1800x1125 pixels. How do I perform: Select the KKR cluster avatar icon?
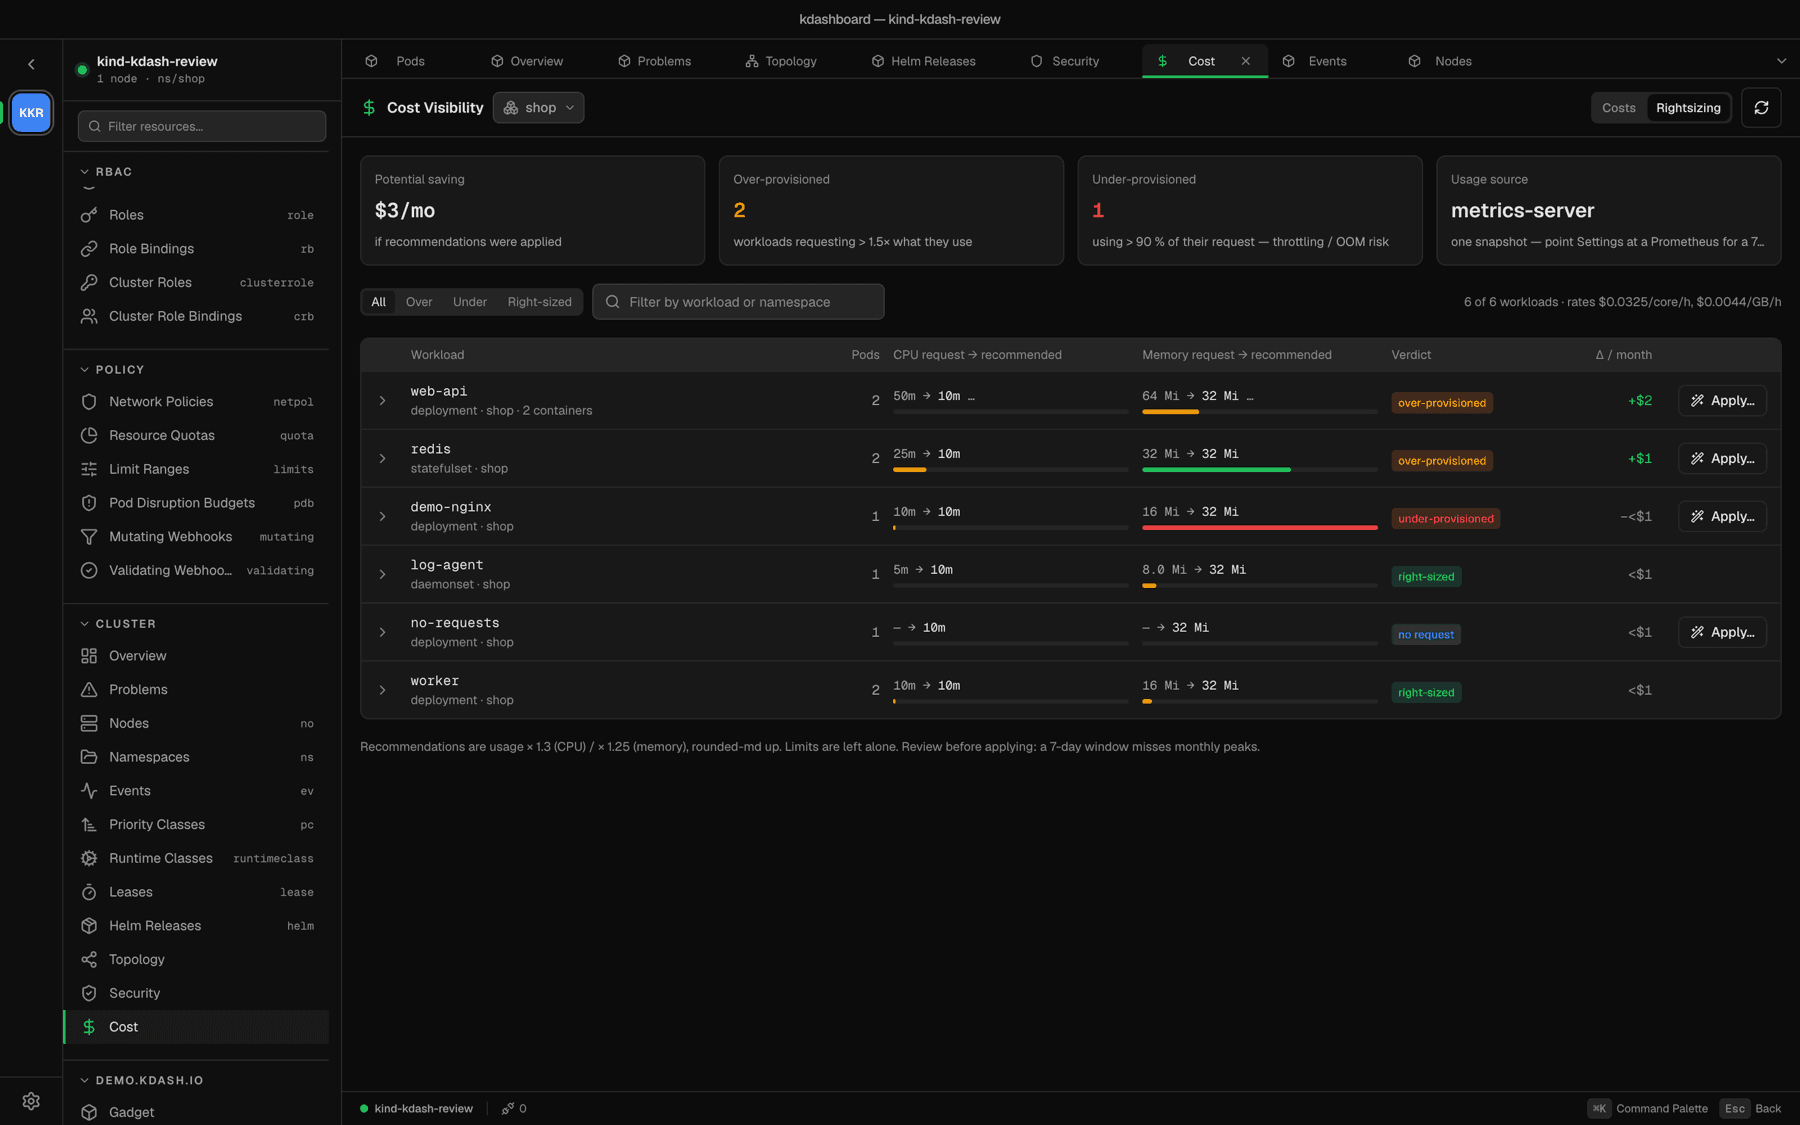click(31, 112)
